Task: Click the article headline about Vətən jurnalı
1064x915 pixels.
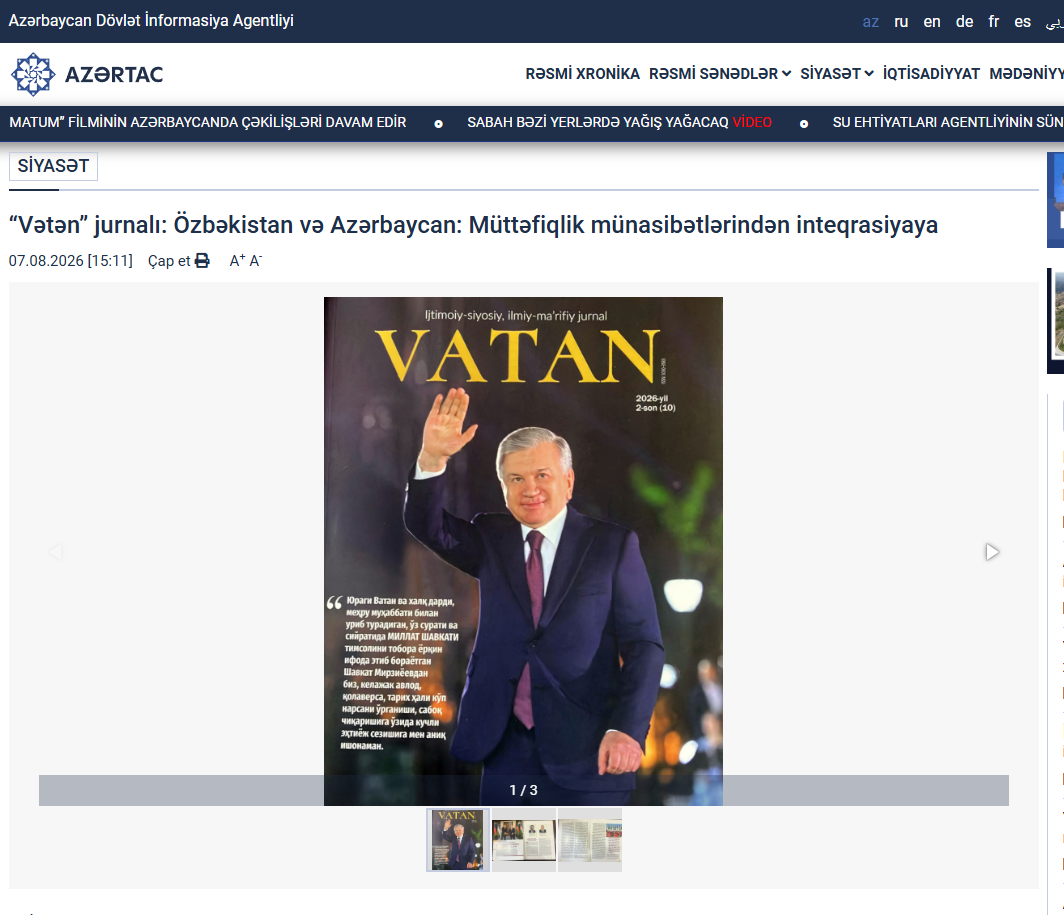Action: [x=473, y=225]
